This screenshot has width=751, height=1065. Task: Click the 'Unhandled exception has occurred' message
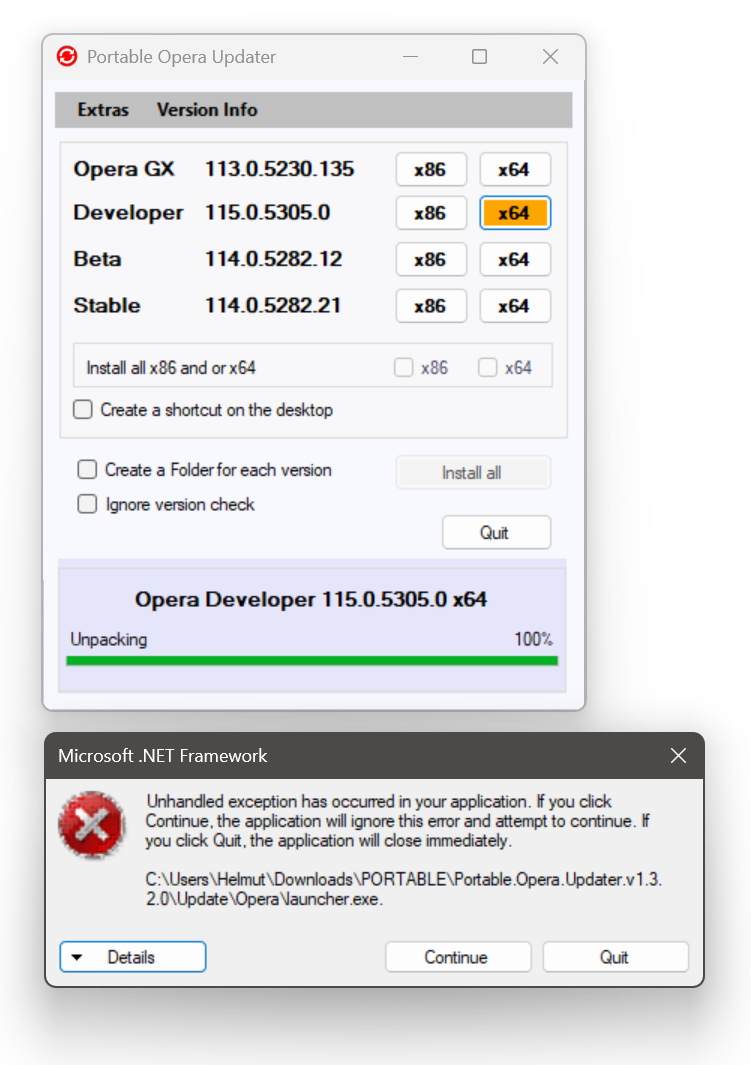coord(397,821)
